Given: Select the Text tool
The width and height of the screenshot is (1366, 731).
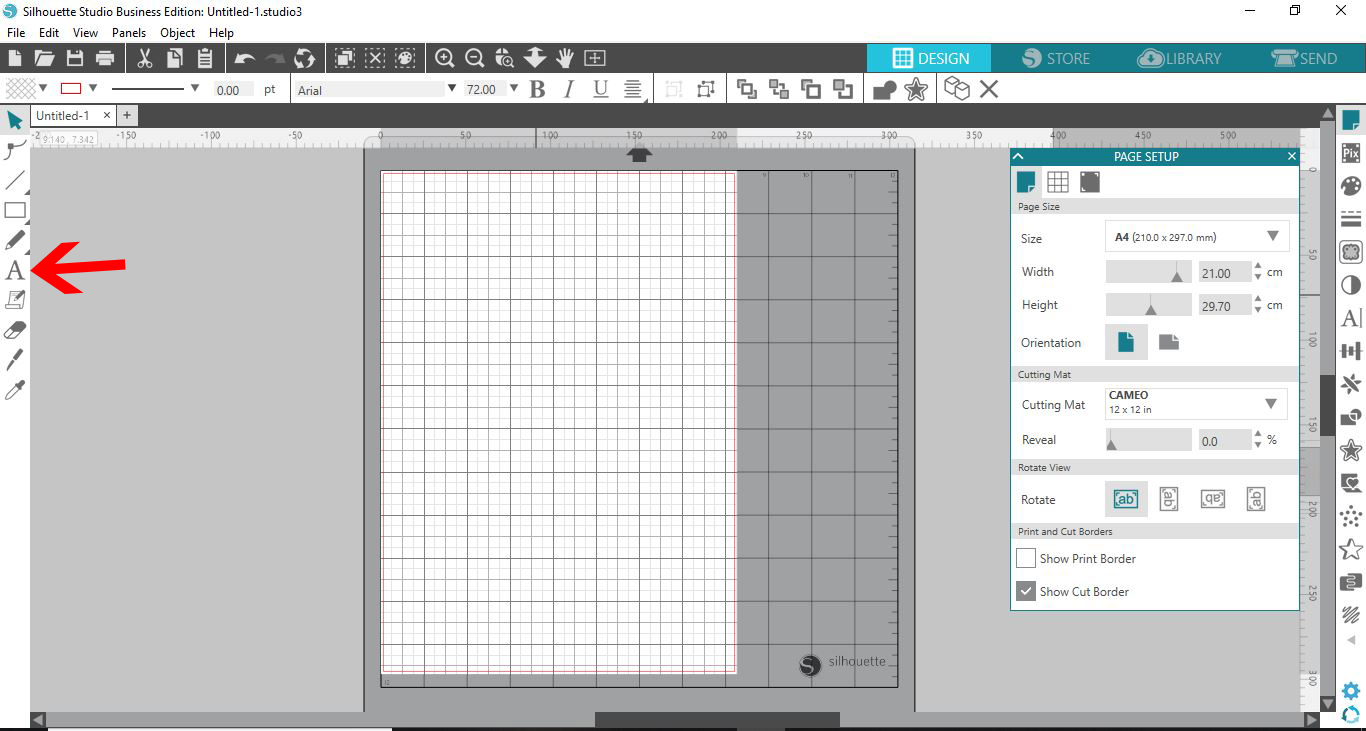Looking at the screenshot, I should tap(14, 270).
